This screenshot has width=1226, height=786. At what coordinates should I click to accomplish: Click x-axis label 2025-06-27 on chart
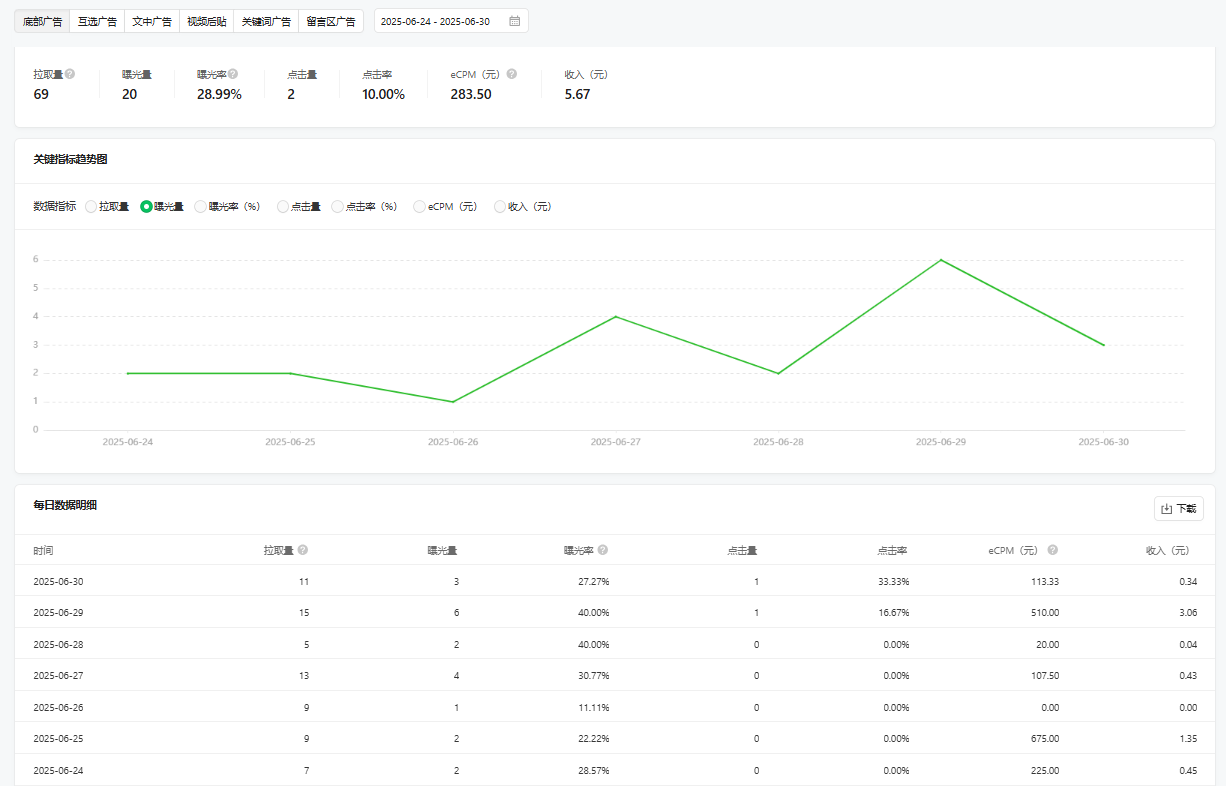(x=615, y=441)
